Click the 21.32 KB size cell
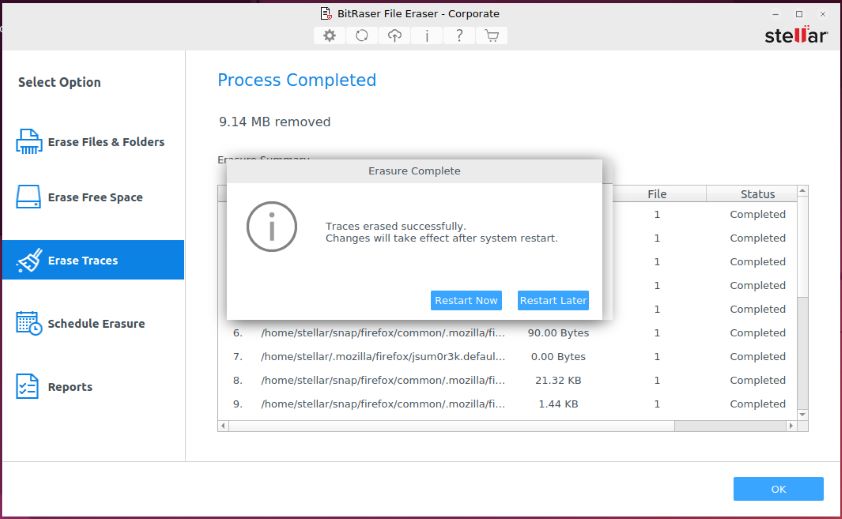 click(558, 380)
